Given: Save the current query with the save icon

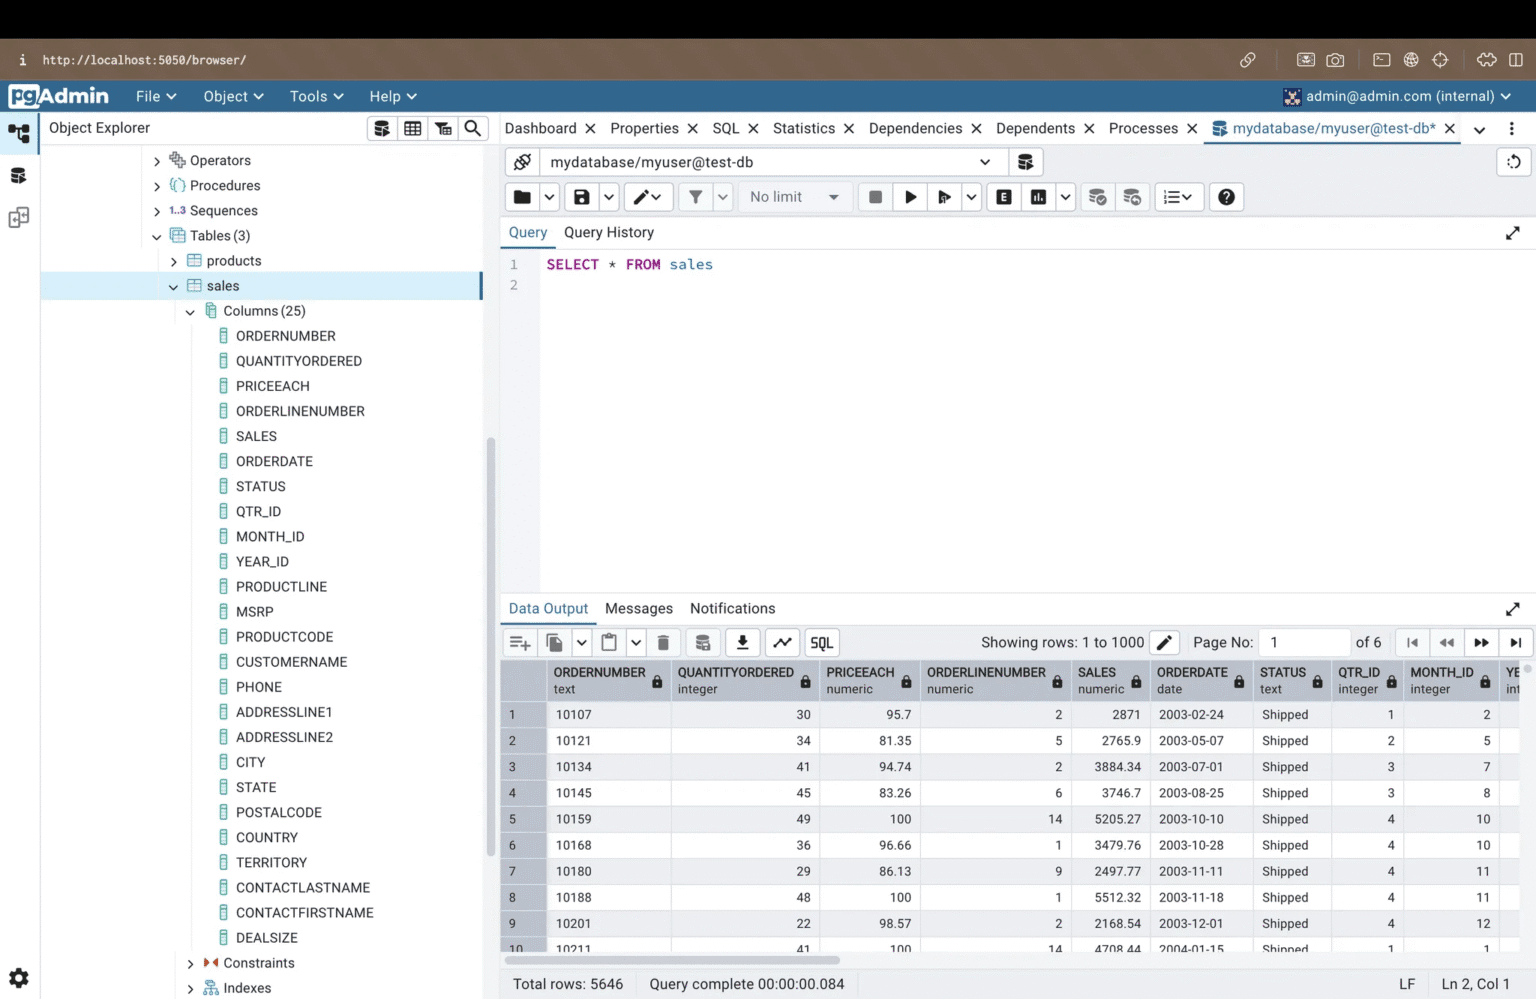Looking at the screenshot, I should pos(581,196).
